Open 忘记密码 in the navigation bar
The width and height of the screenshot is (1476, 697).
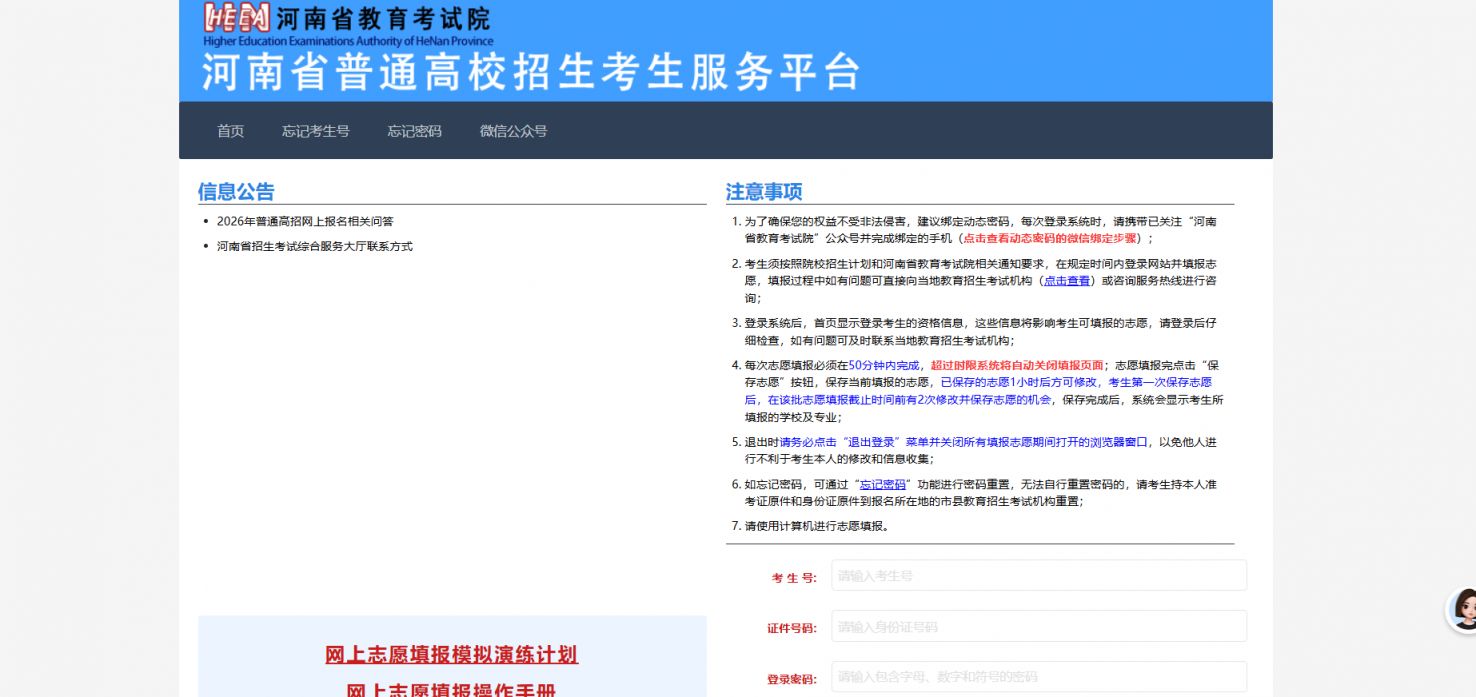[x=415, y=131]
